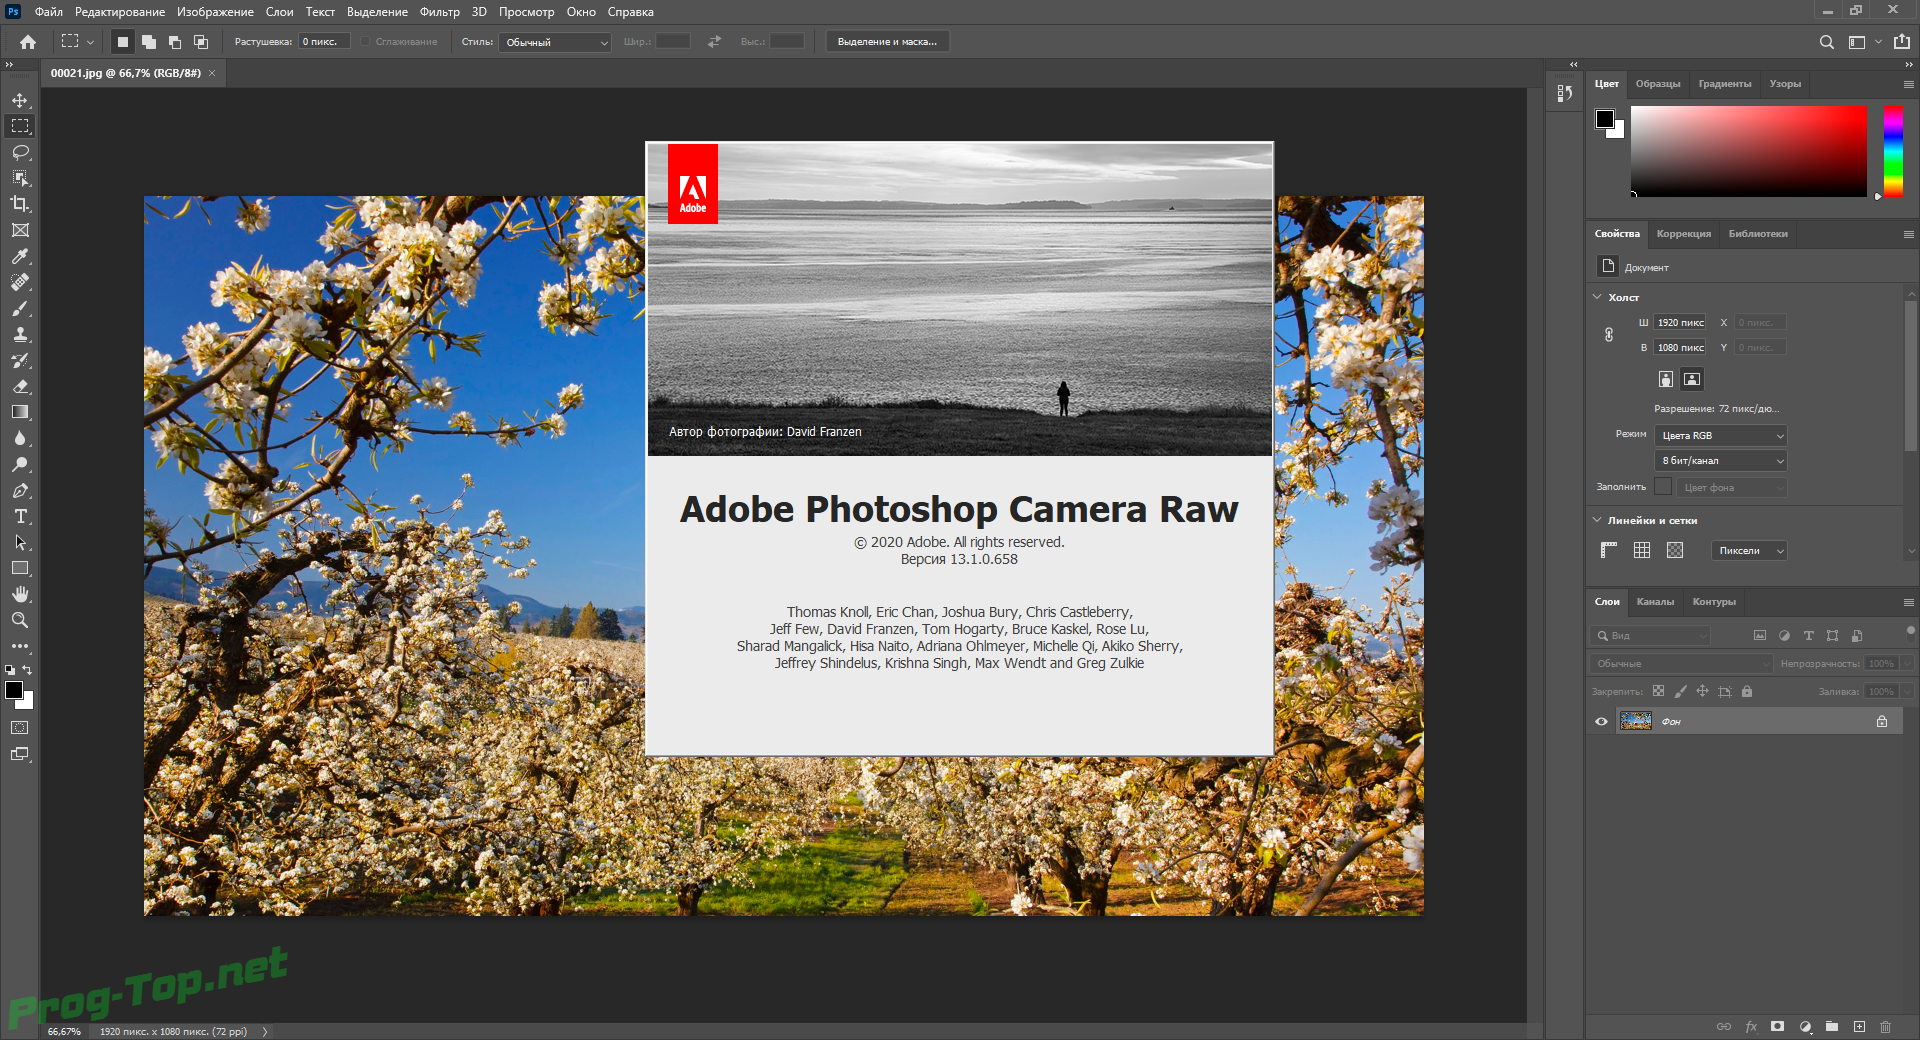Adjust the hue spectrum slider
Screen dimensions: 1920x1040
point(1893,151)
